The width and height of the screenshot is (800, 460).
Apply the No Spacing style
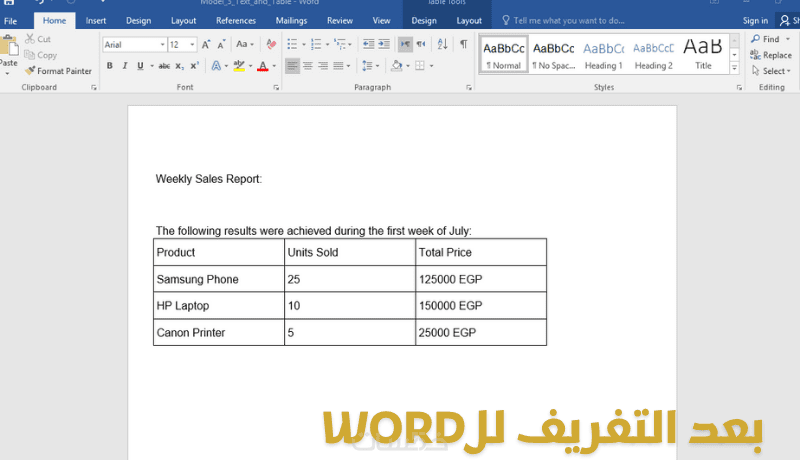554,55
